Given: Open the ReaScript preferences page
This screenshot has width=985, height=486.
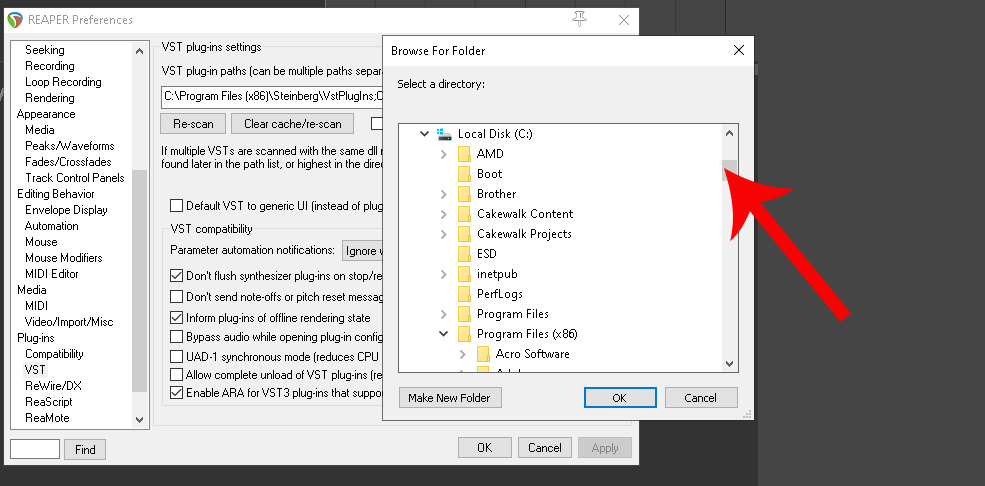Looking at the screenshot, I should [48, 402].
